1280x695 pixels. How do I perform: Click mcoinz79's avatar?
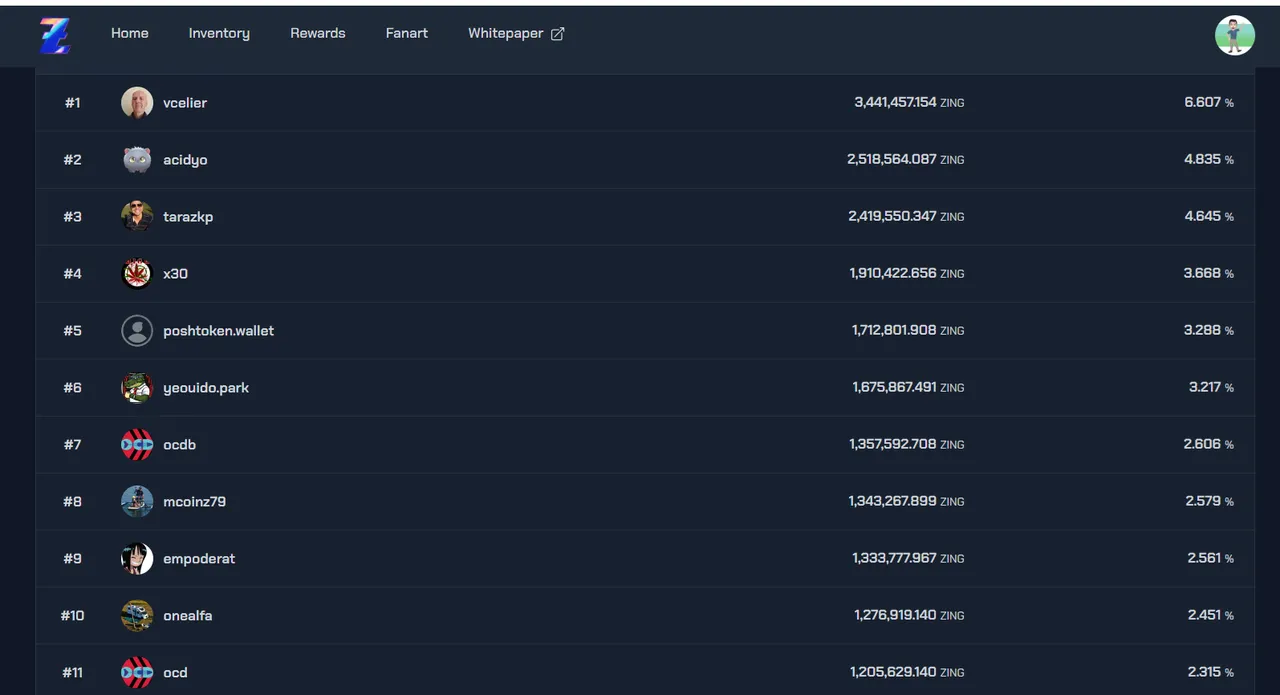137,501
